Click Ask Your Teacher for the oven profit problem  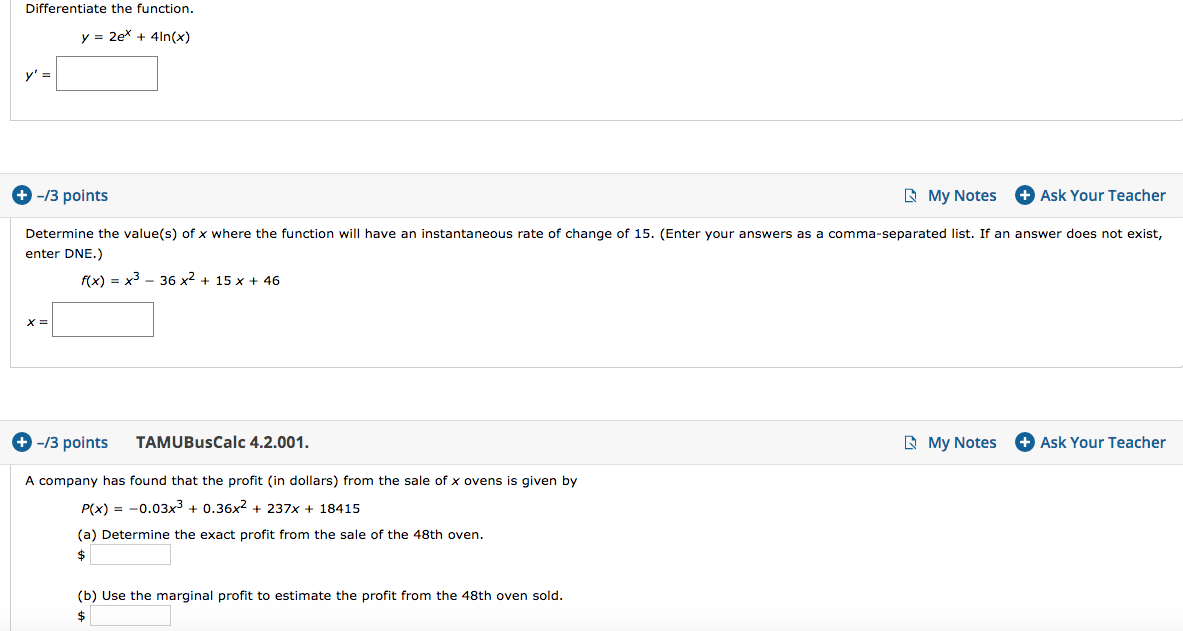coord(1101,442)
